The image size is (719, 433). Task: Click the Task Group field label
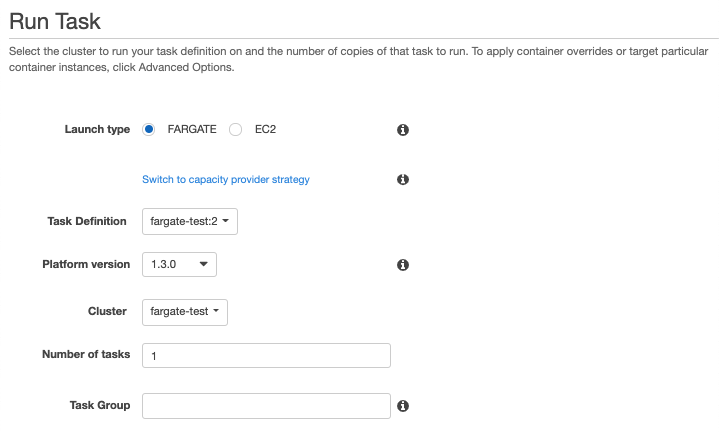[100, 405]
